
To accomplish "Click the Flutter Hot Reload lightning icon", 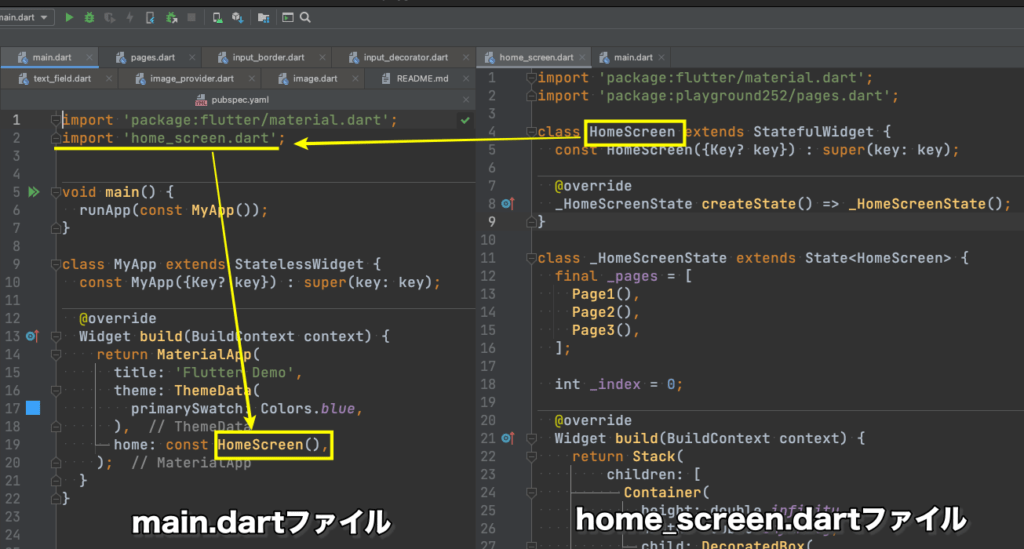I will [130, 18].
